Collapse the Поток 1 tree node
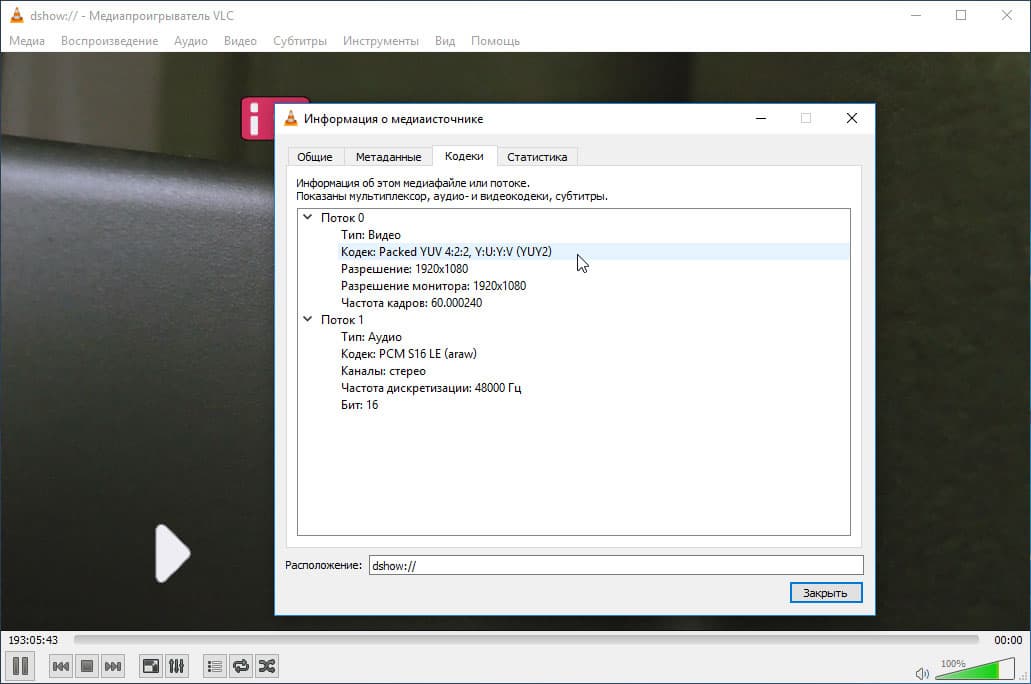The height and width of the screenshot is (684, 1031). coord(307,319)
